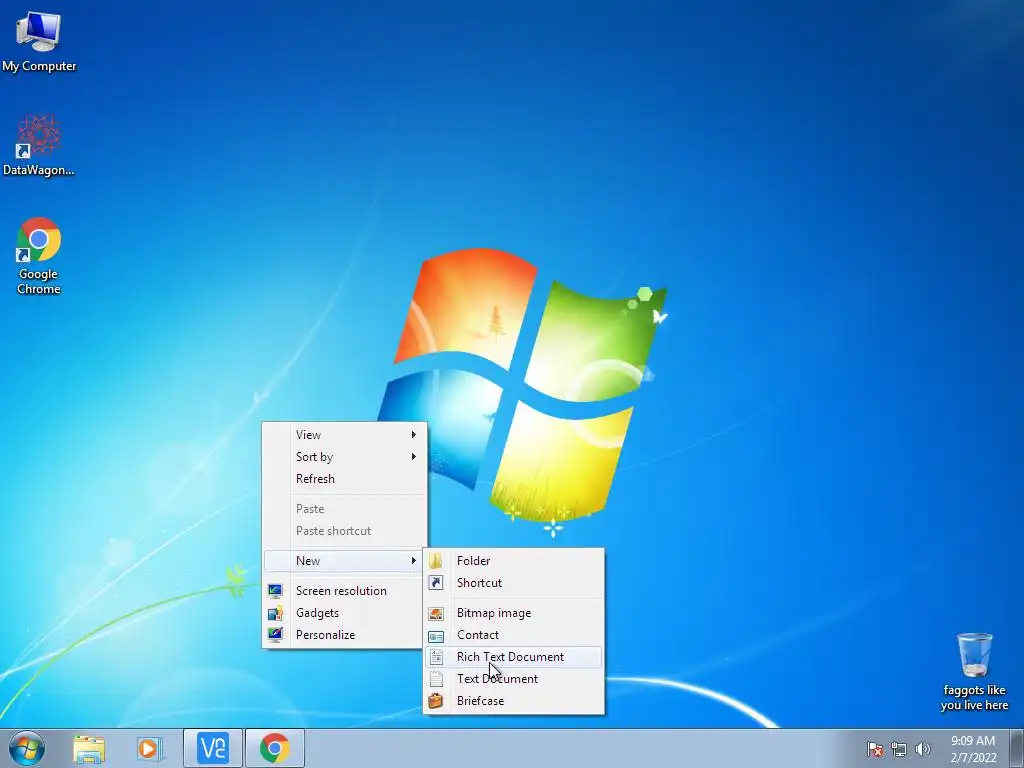Screen dimensions: 1024x768
Task: Select the DataWagon shortcut icon
Action: coord(39,146)
